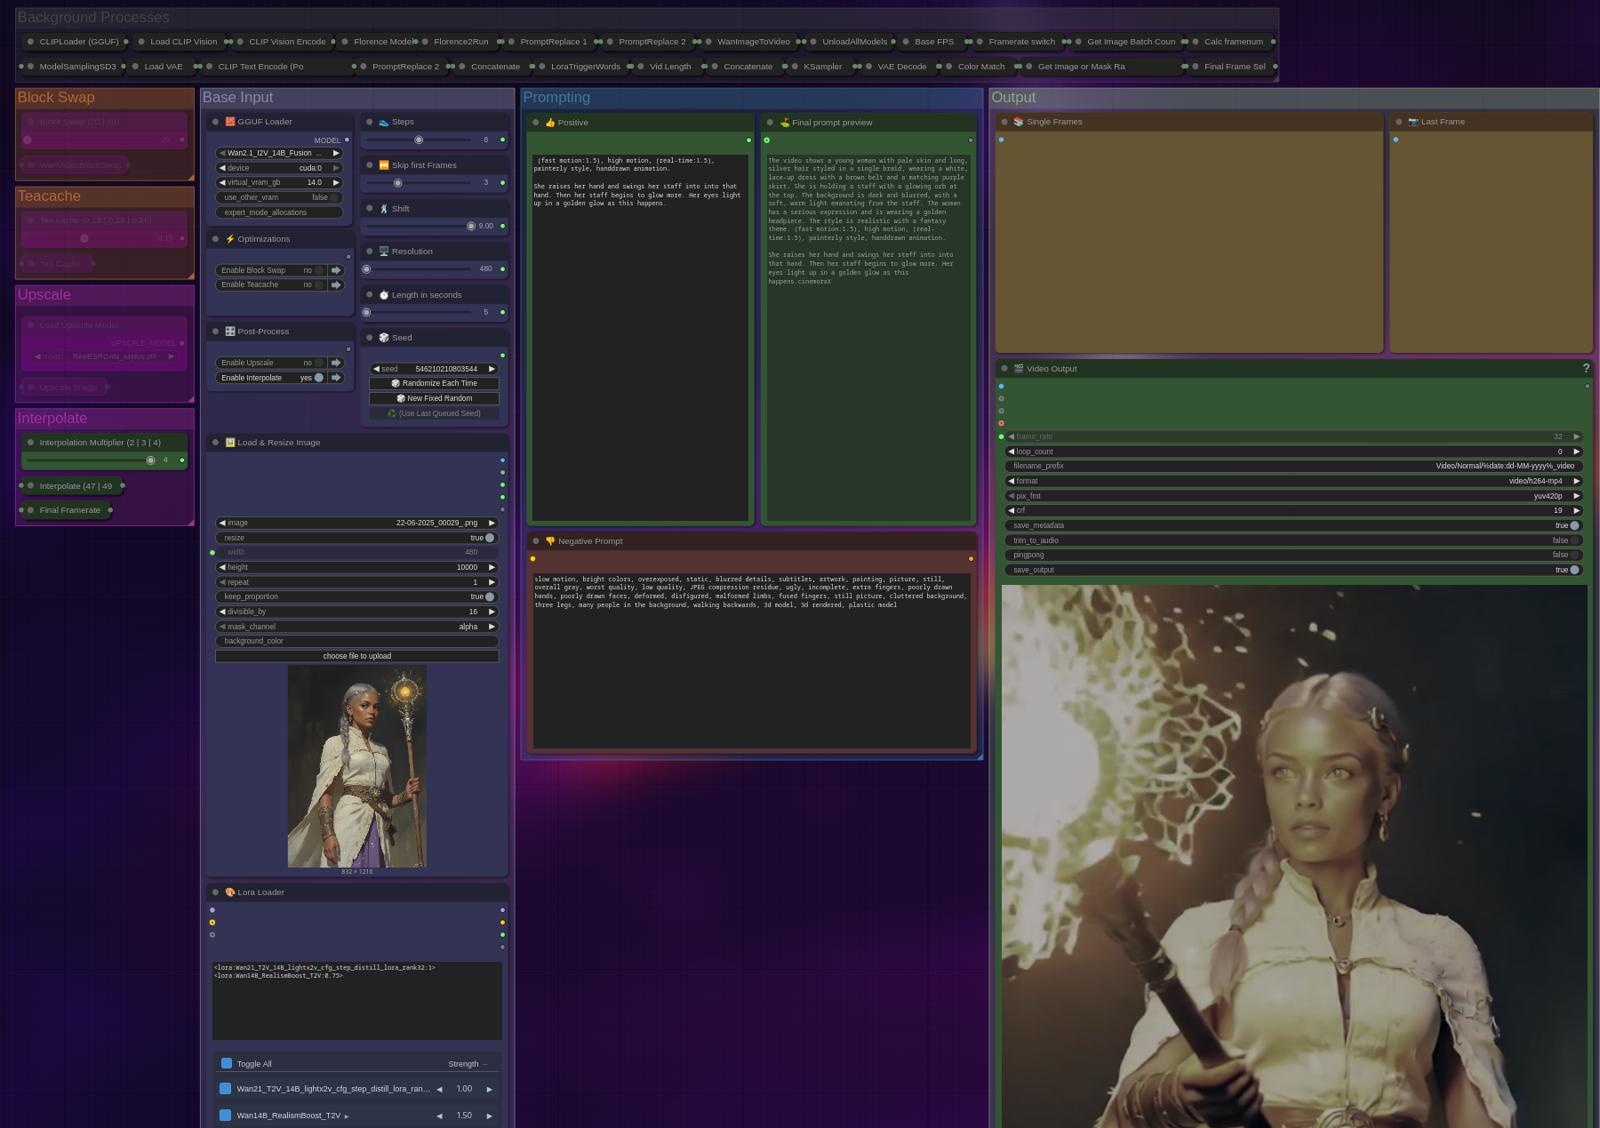Click the arrow icon beside Enable Interpolate
Screen dimensions: 1600x1128
coord(336,378)
